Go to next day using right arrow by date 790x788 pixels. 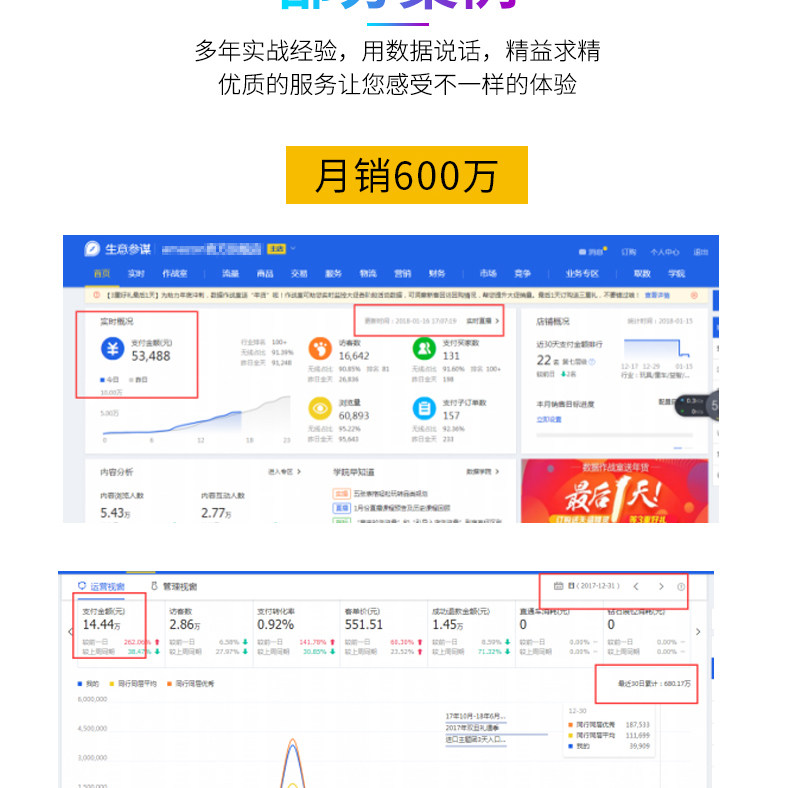tap(661, 586)
